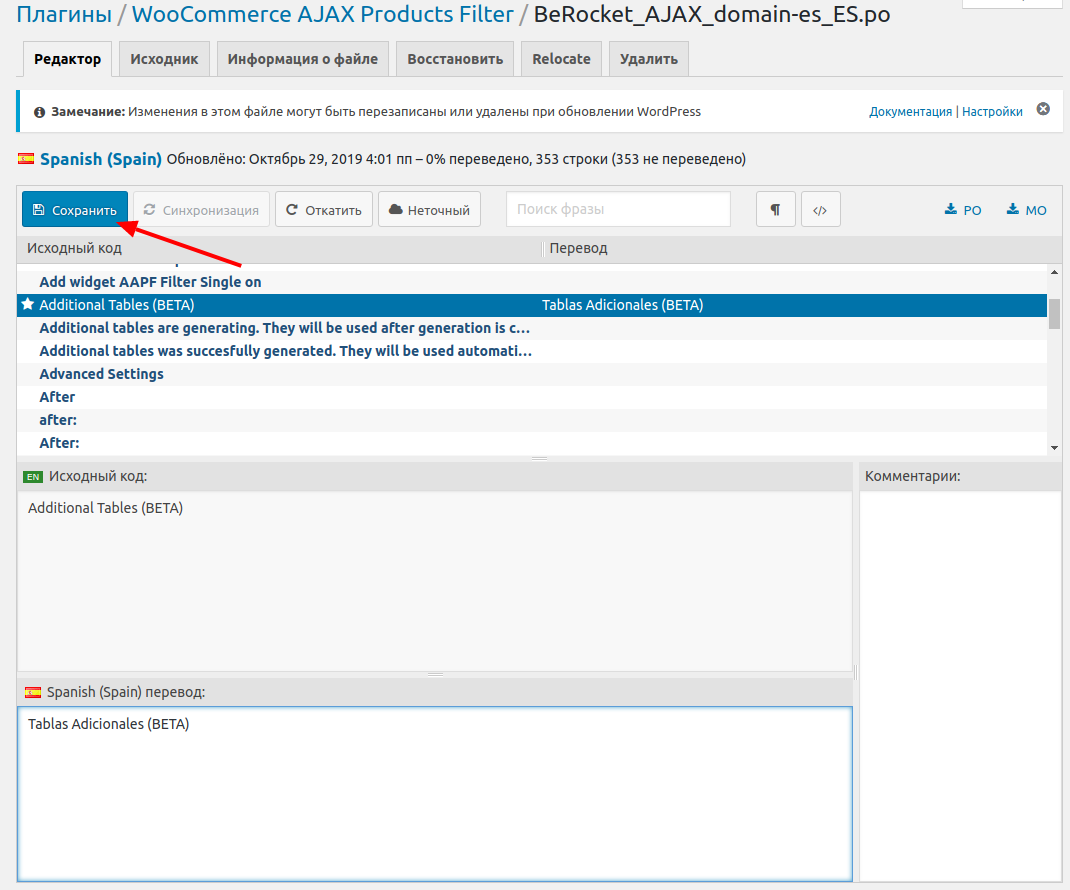The width and height of the screenshot is (1070, 890).
Task: Download the PO file
Action: click(x=963, y=210)
